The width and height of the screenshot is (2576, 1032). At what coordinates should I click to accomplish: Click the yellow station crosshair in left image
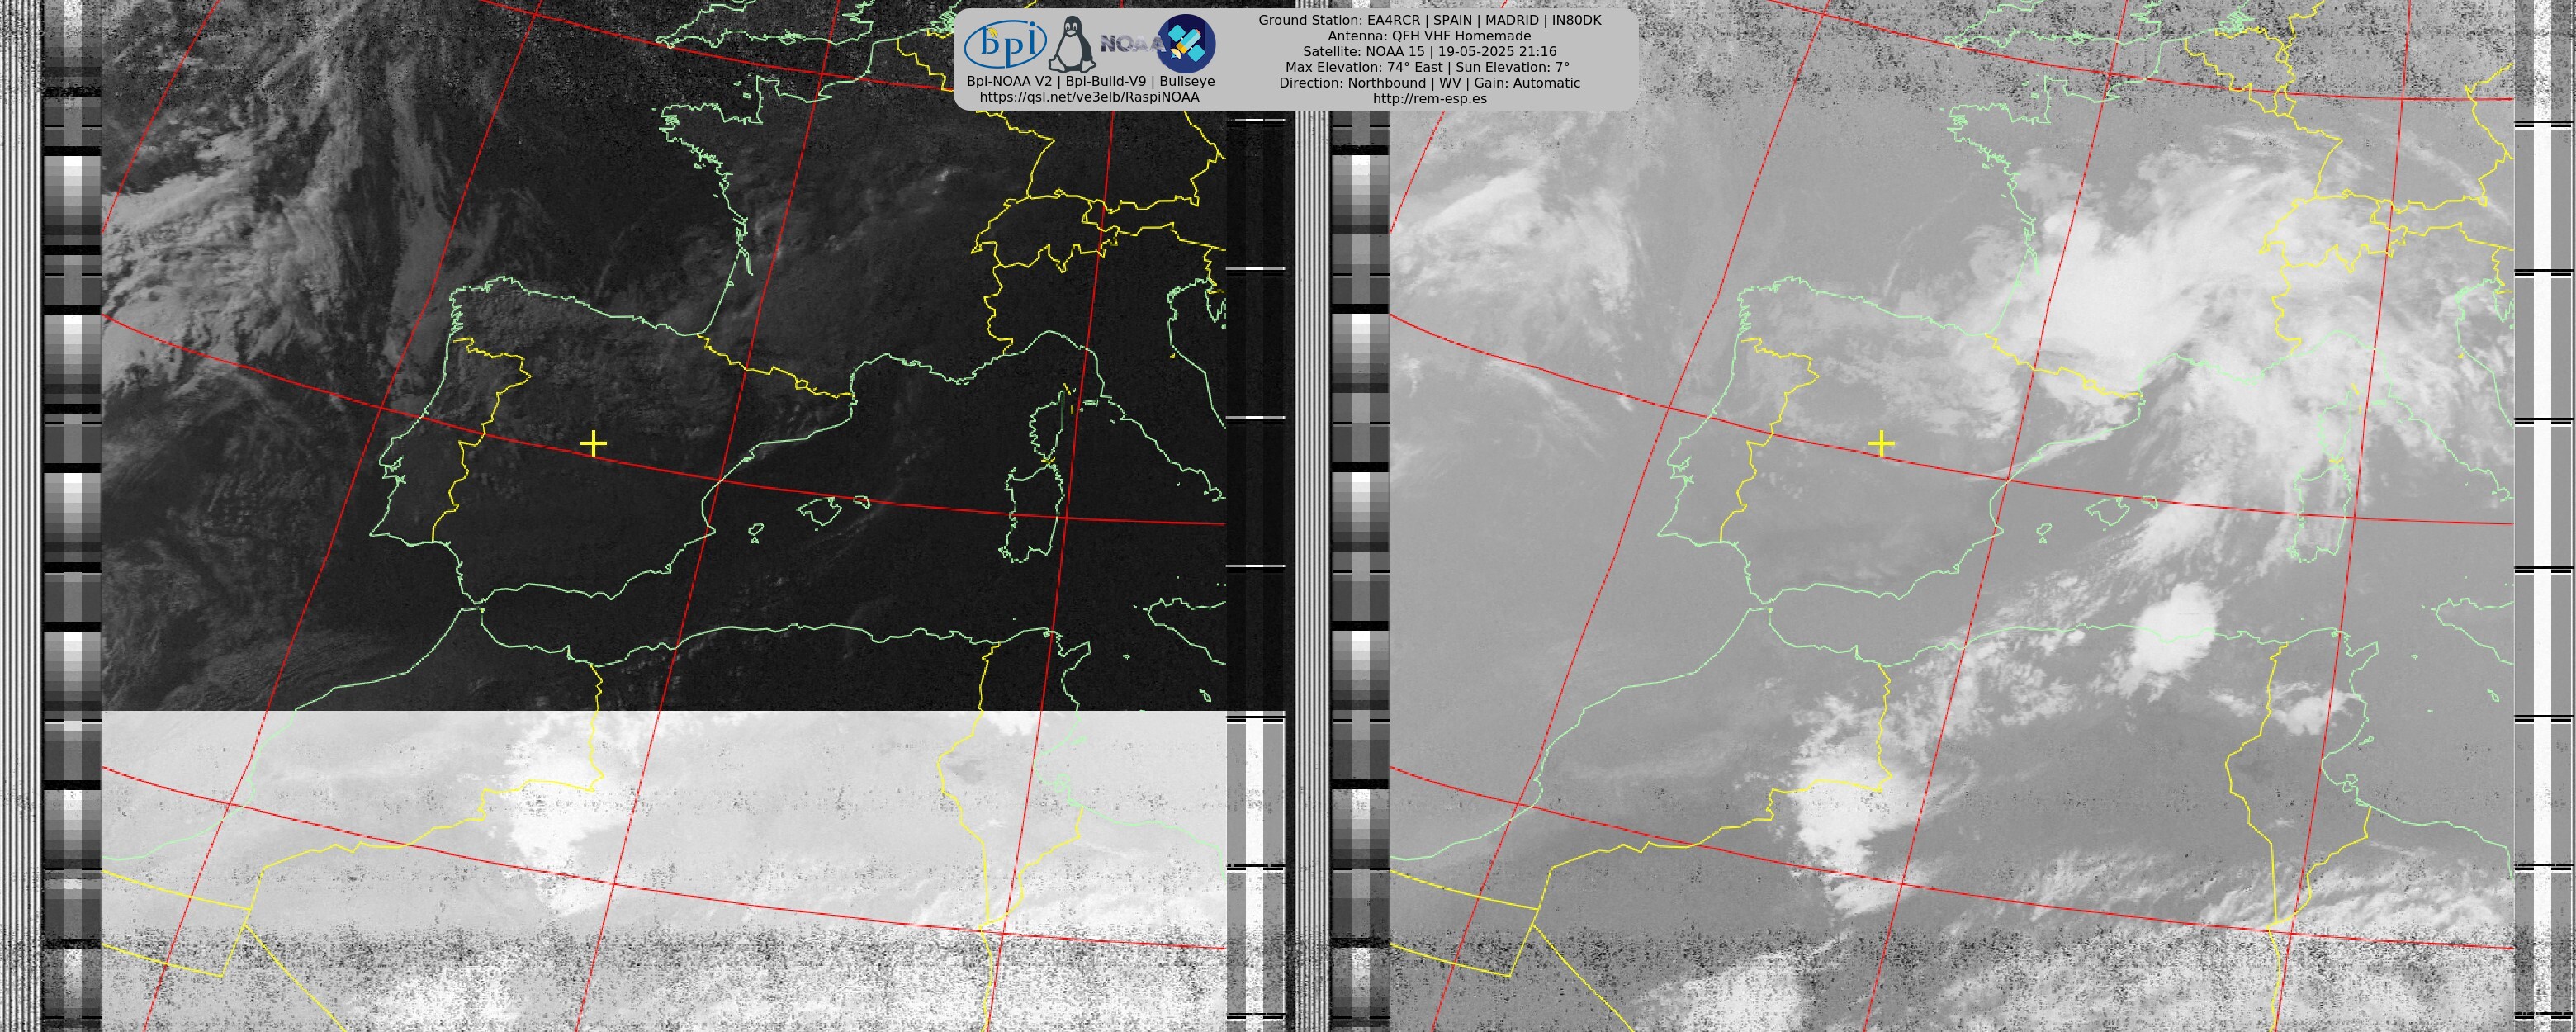[x=593, y=443]
